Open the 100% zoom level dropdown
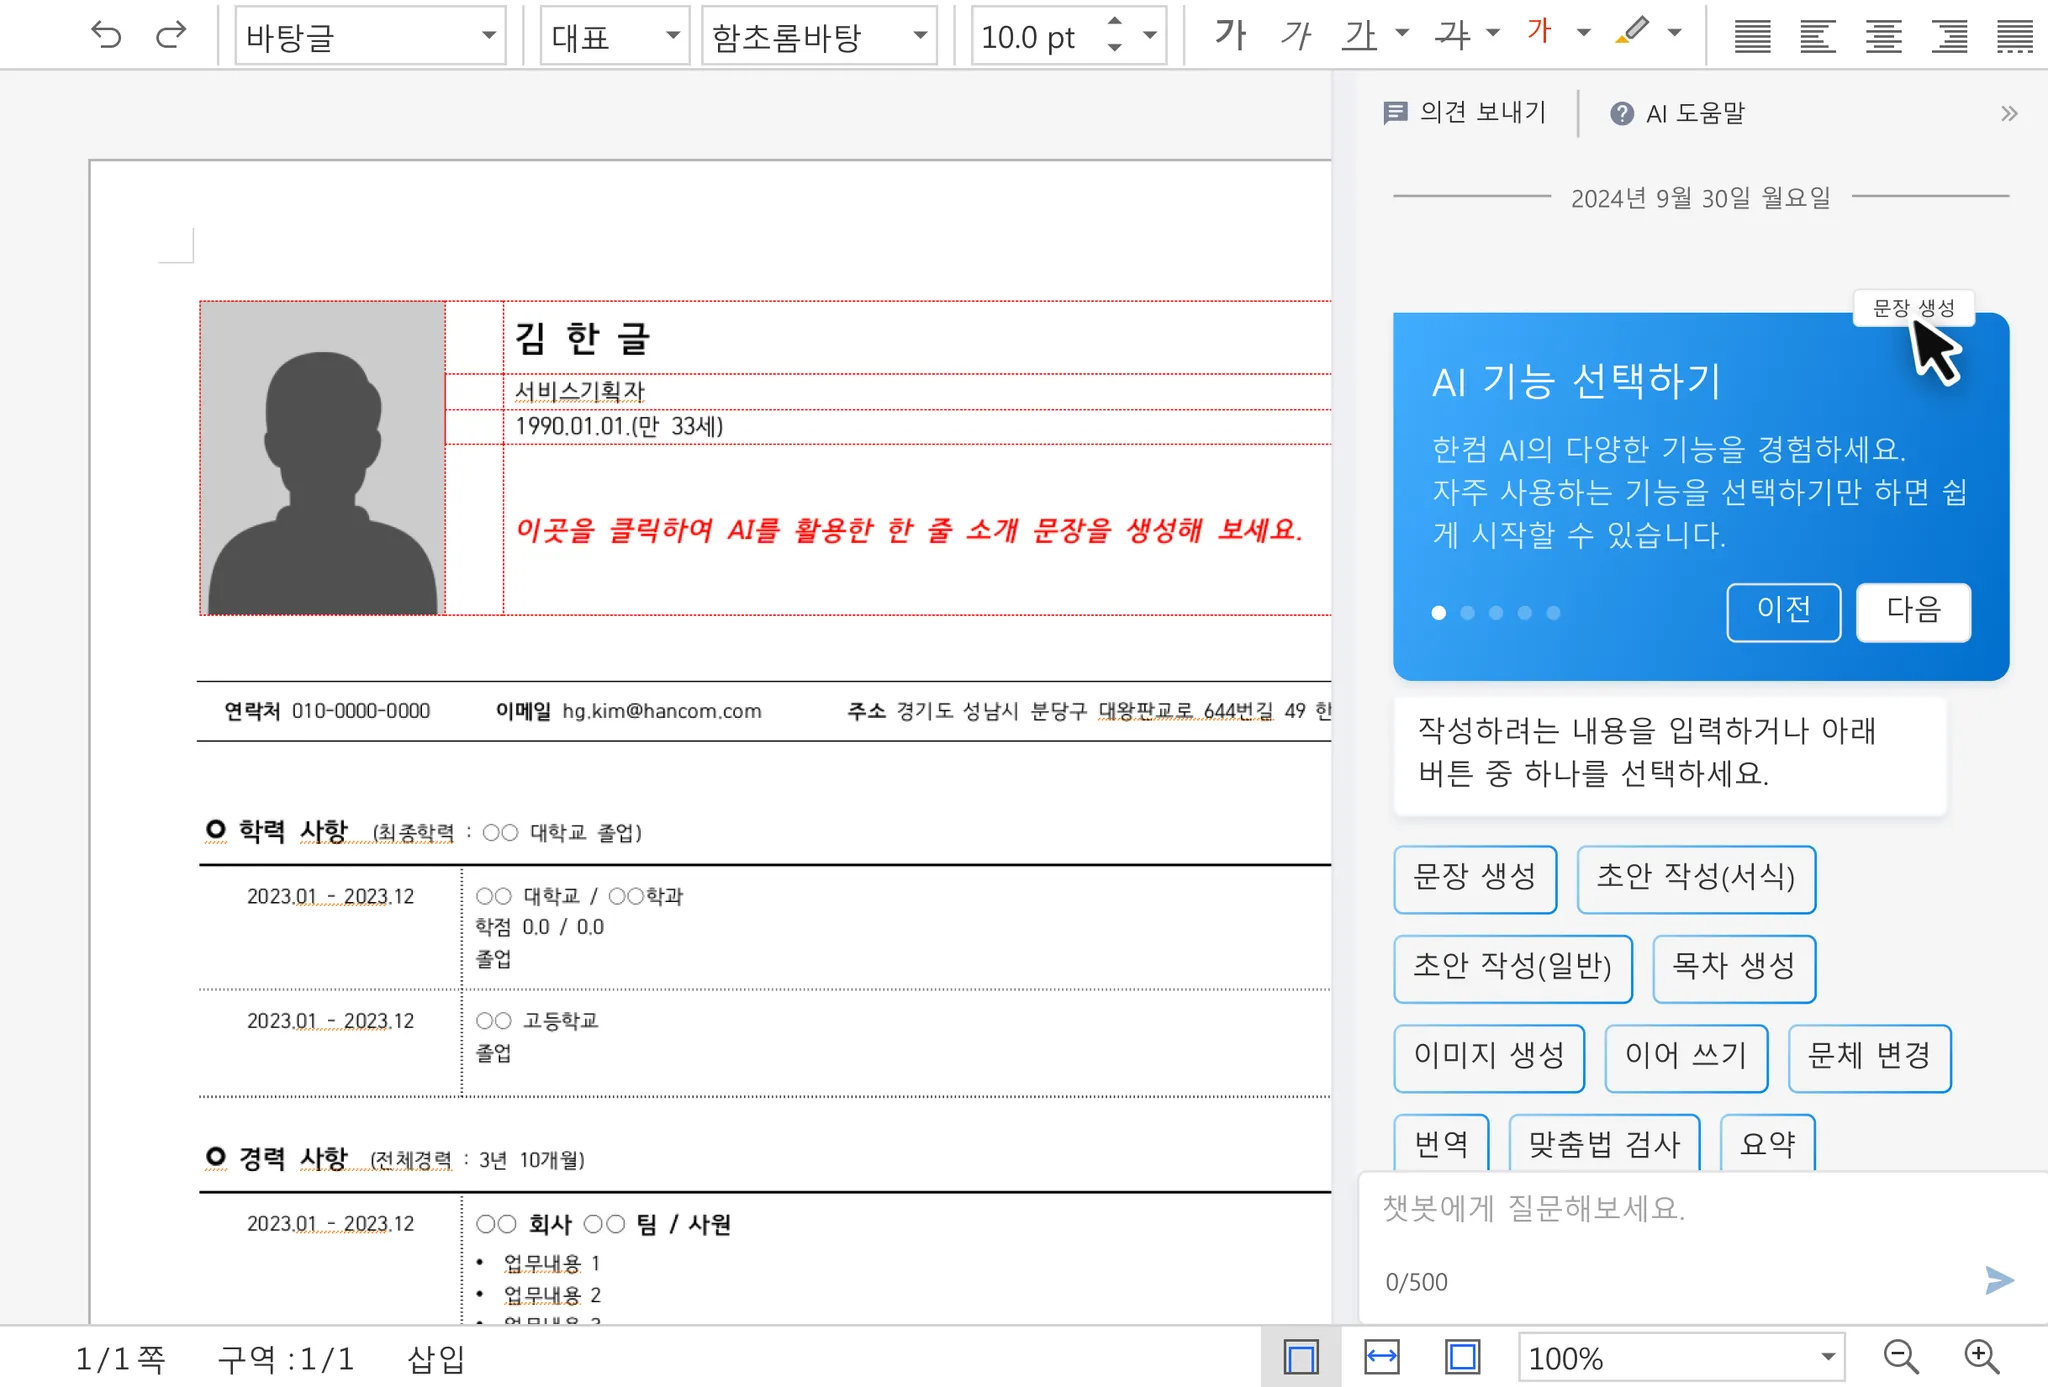Viewport: 2048px width, 1387px height. pyautogui.click(x=1827, y=1357)
